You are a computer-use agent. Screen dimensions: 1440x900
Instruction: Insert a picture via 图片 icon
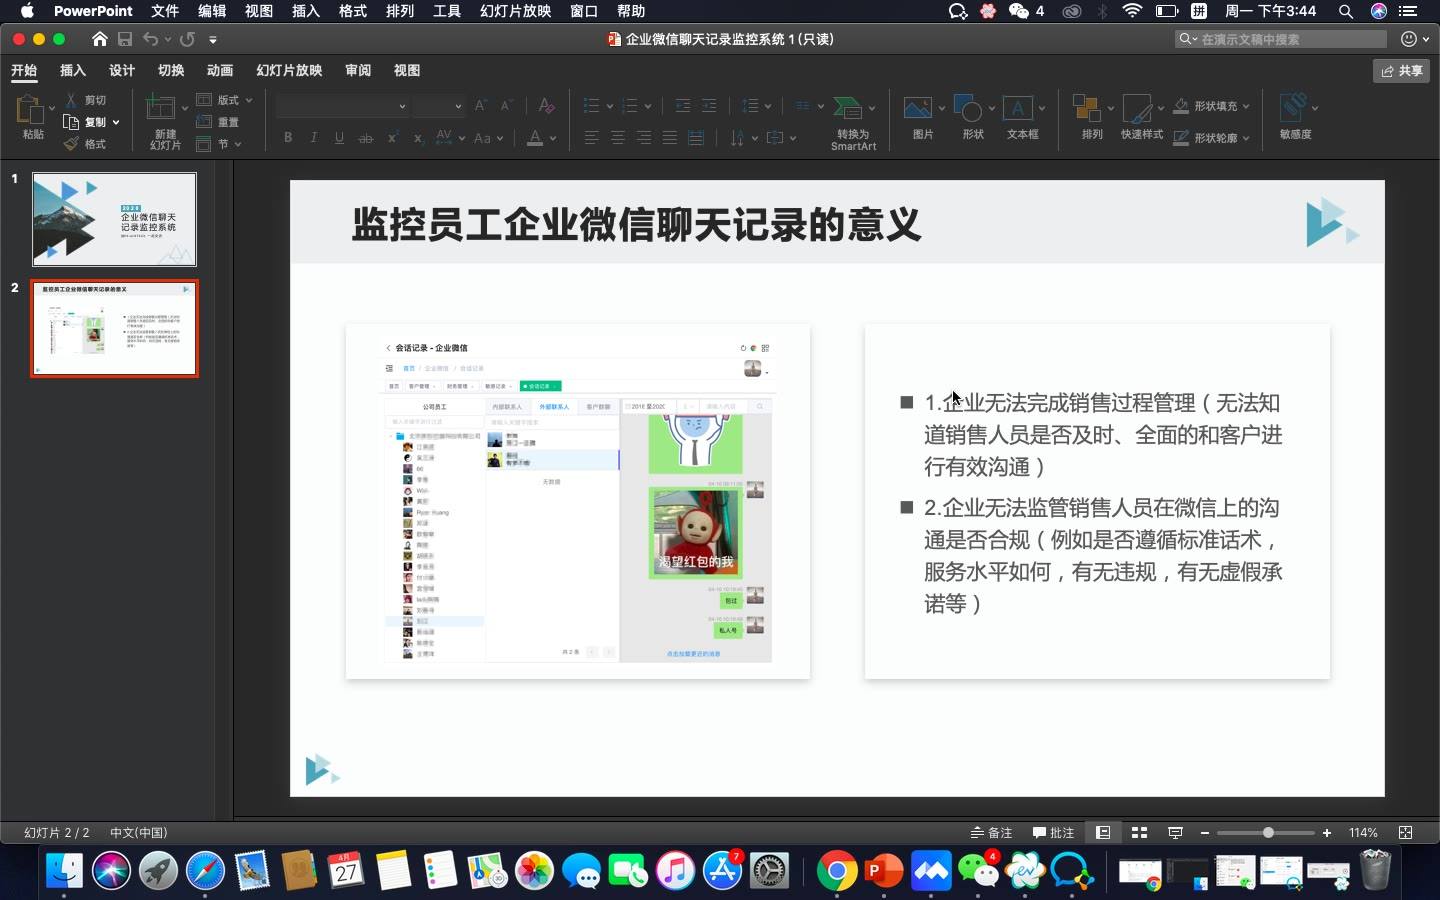click(x=918, y=107)
